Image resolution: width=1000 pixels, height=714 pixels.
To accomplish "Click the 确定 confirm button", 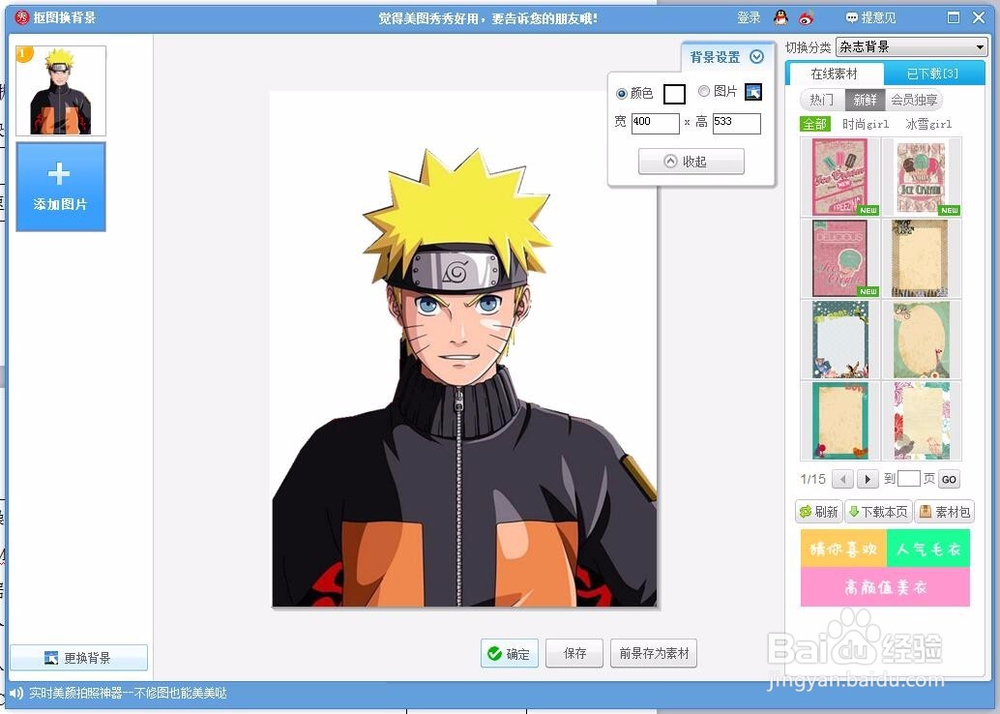I will [x=509, y=653].
